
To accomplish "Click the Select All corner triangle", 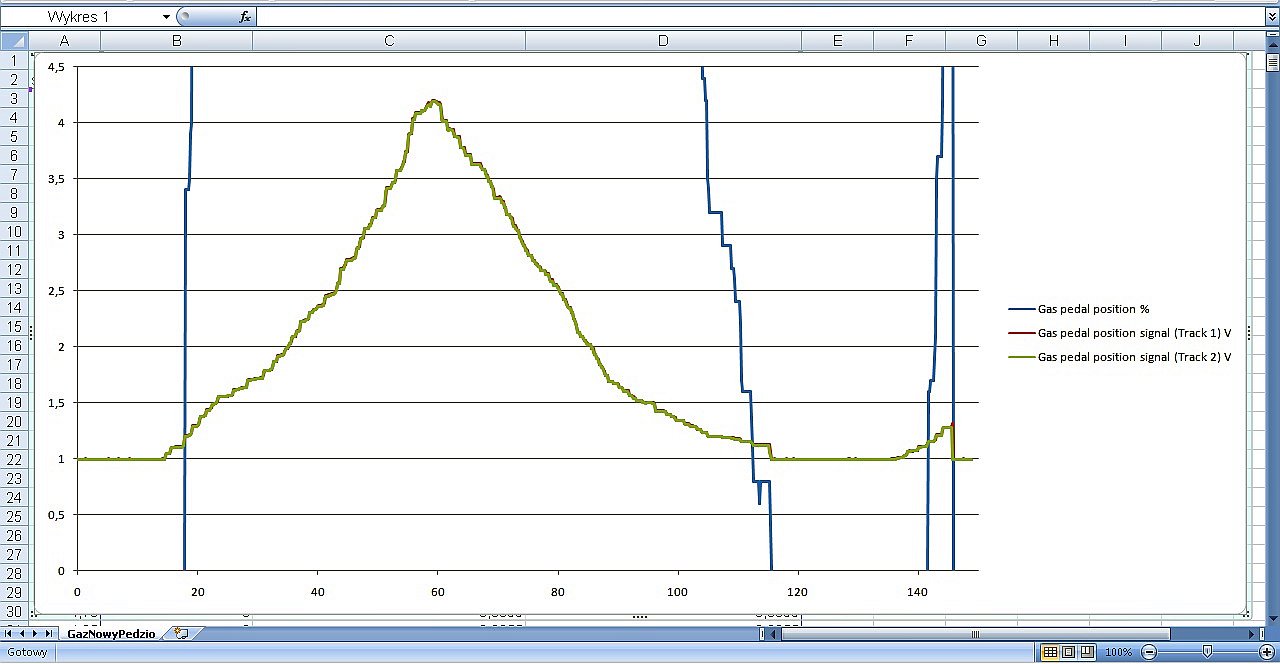I will pos(15,41).
